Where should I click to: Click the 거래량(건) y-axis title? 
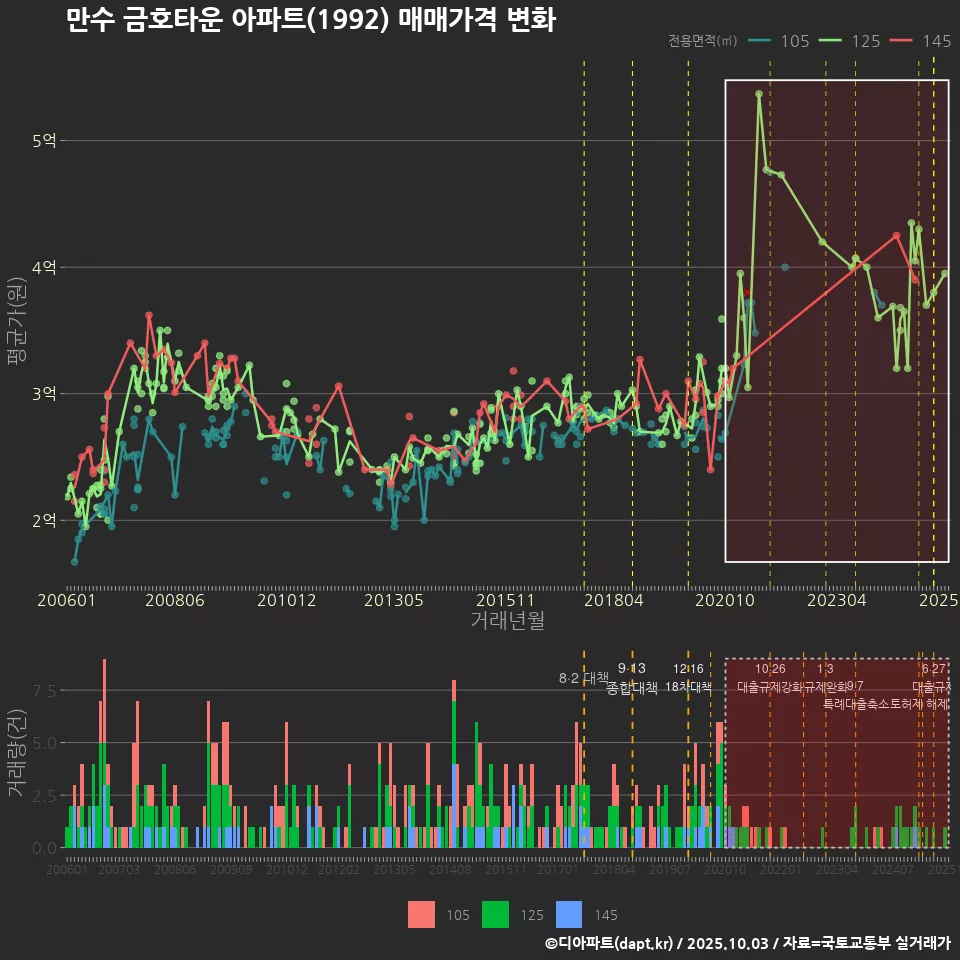(17, 753)
